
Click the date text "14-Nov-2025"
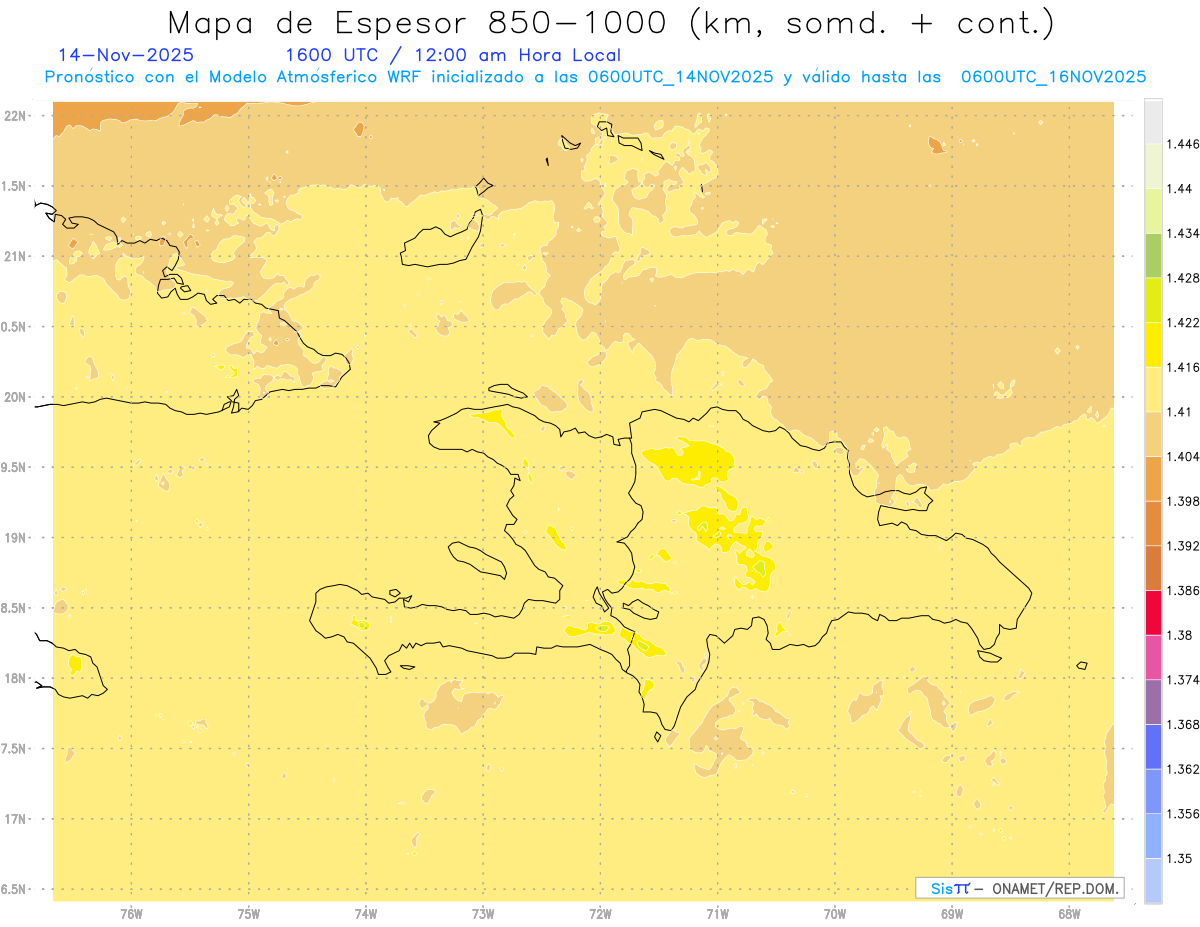(127, 55)
